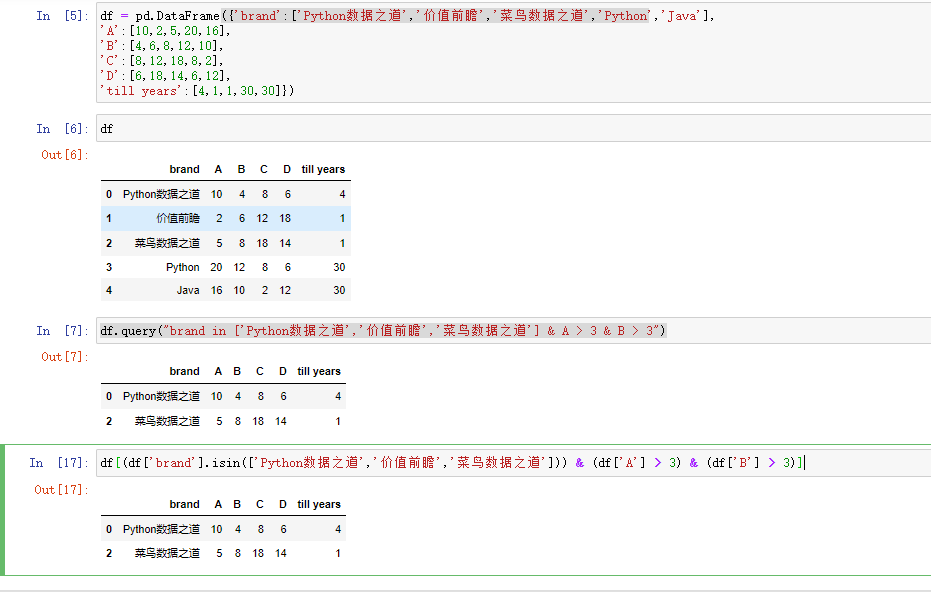Image resolution: width=931 pixels, height=592 pixels.
Task: Click the value 20 in the Python row
Action: (x=216, y=267)
